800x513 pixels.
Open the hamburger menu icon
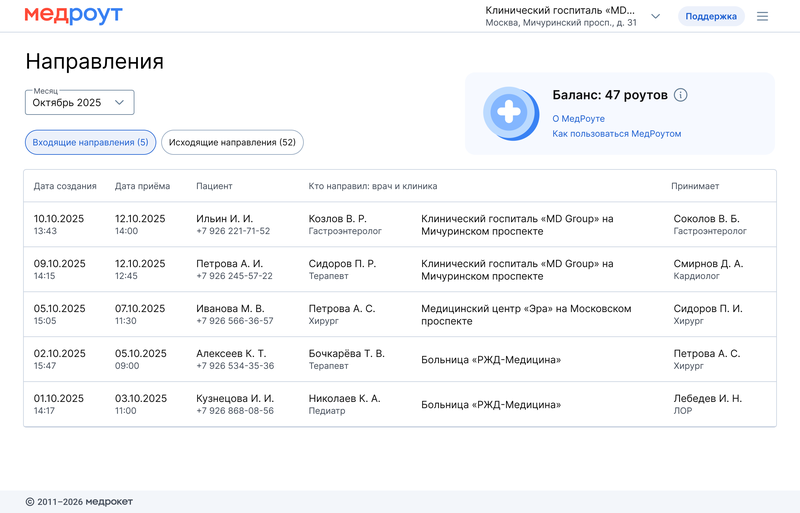click(763, 16)
